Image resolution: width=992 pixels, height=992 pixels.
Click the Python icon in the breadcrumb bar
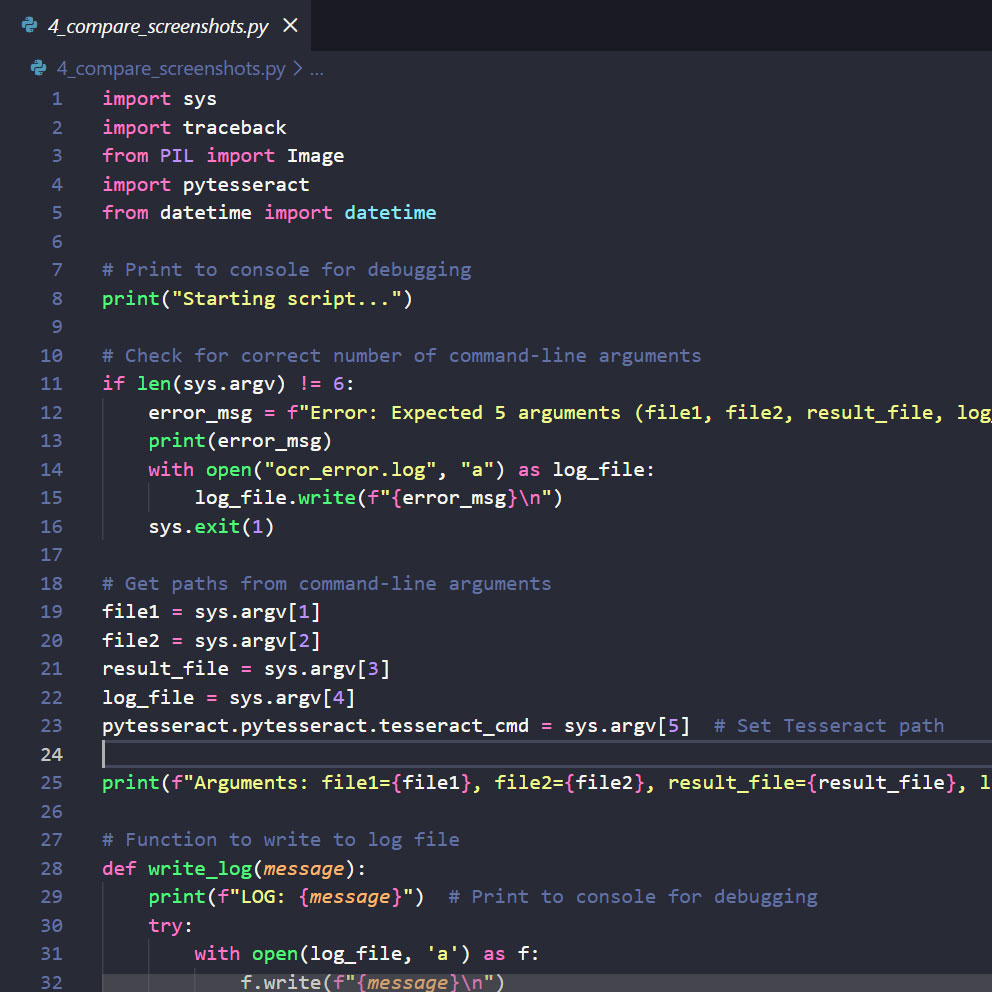(x=39, y=69)
